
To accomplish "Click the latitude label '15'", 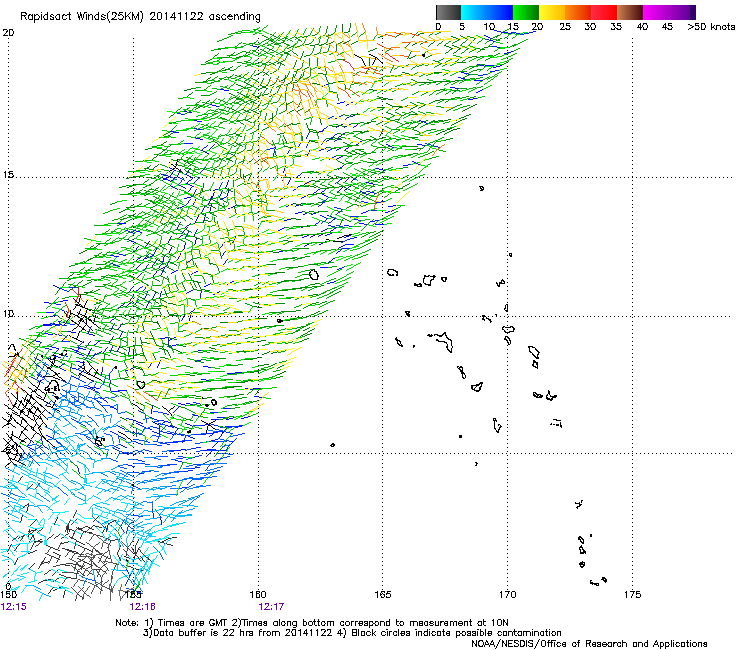I will (x=8, y=175).
